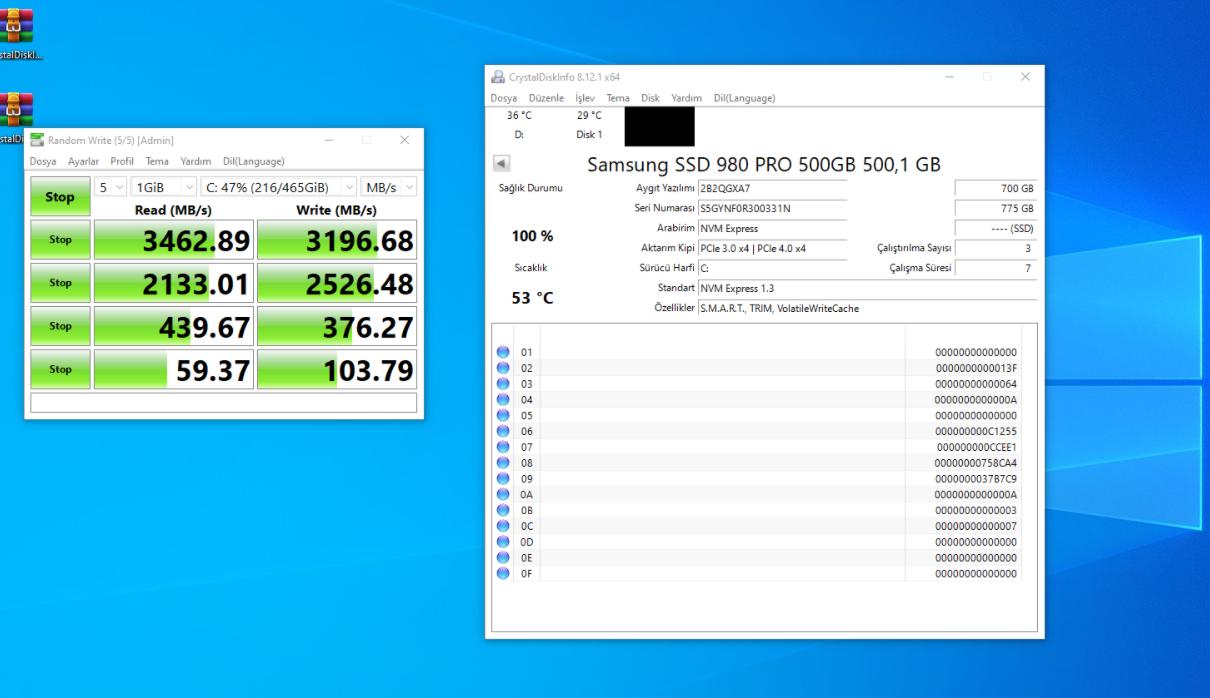Image resolution: width=1210 pixels, height=698 pixels.
Task: Select the D: drive tab showing 36 °C
Action: (519, 124)
